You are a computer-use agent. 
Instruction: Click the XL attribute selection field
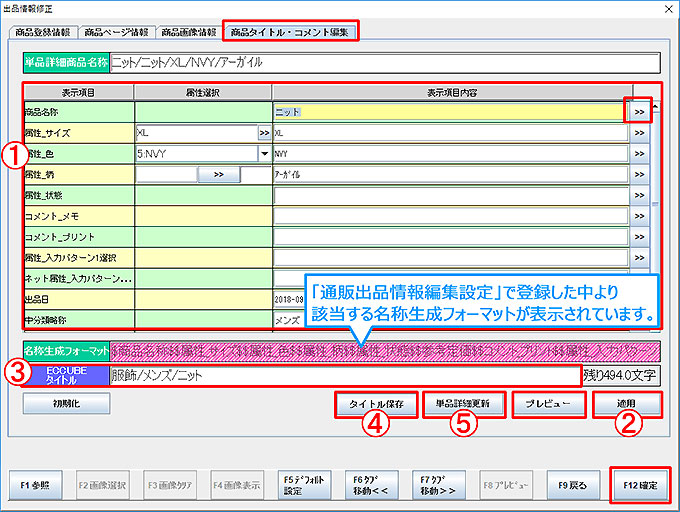click(x=197, y=133)
